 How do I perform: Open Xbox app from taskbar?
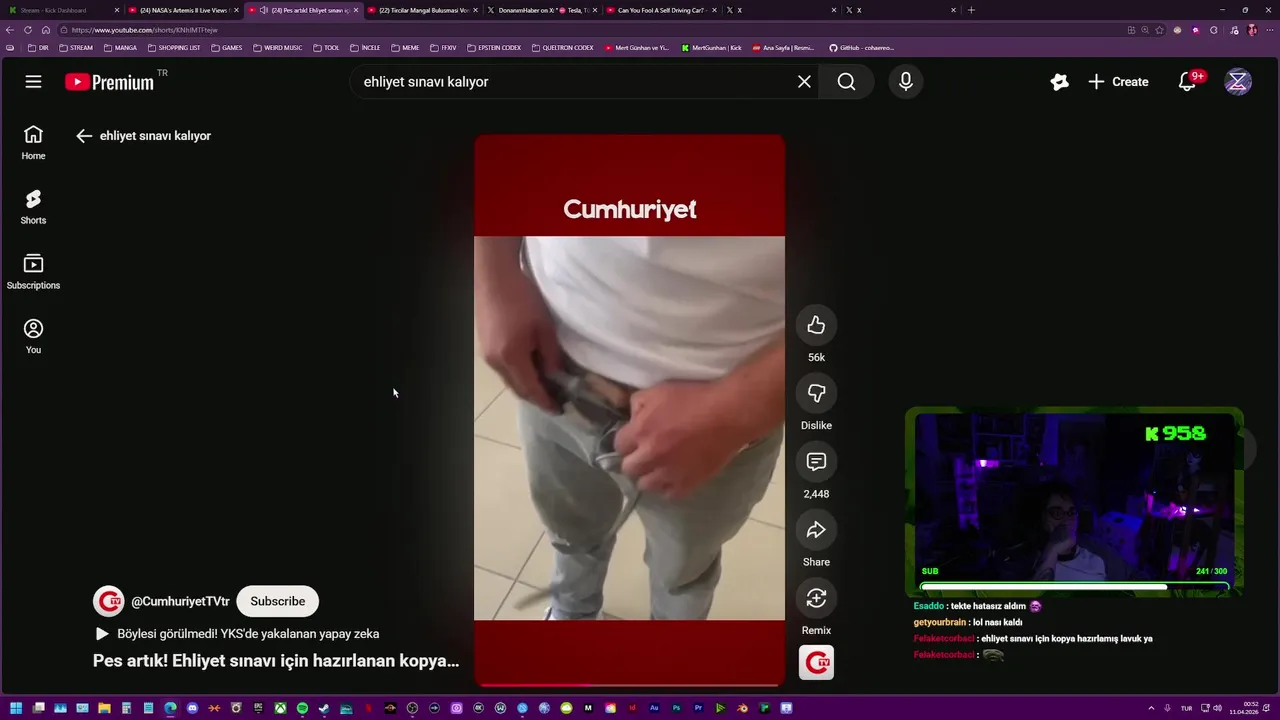(280, 709)
